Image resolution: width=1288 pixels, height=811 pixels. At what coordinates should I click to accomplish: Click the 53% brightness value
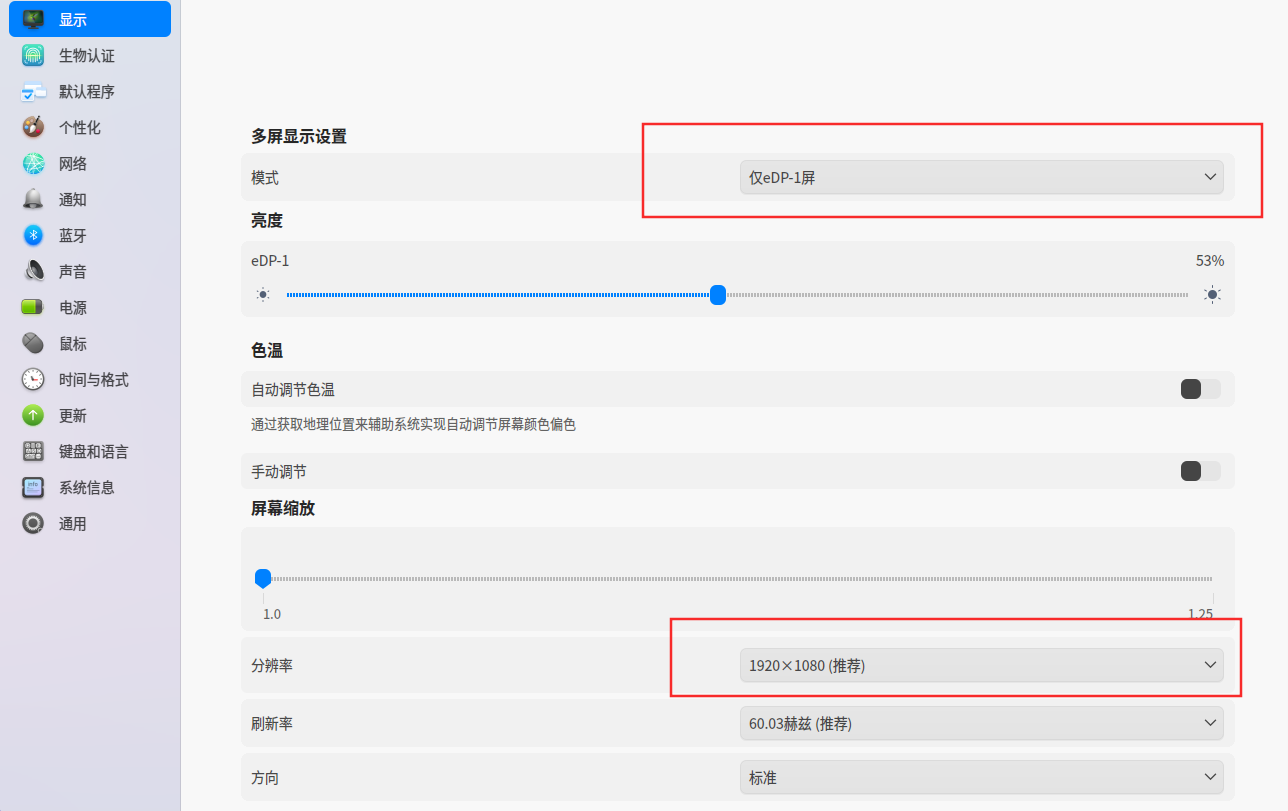pyautogui.click(x=1210, y=261)
